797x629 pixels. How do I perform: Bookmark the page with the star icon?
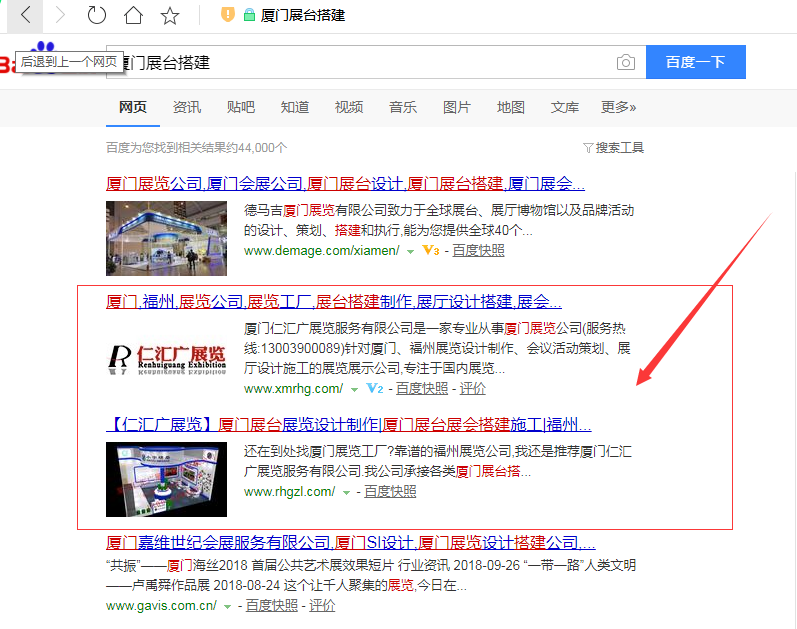point(170,15)
